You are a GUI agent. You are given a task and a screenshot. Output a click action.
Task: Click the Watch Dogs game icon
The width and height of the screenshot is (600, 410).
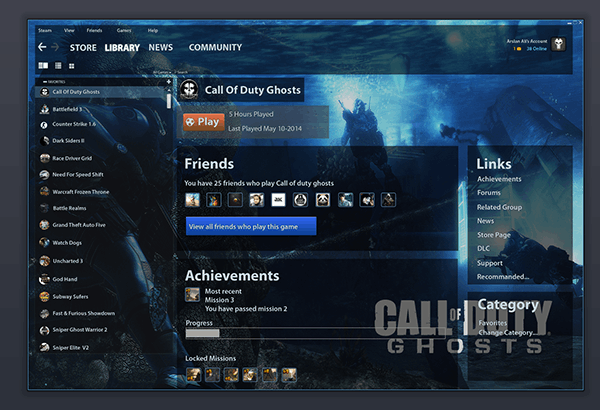(44, 242)
